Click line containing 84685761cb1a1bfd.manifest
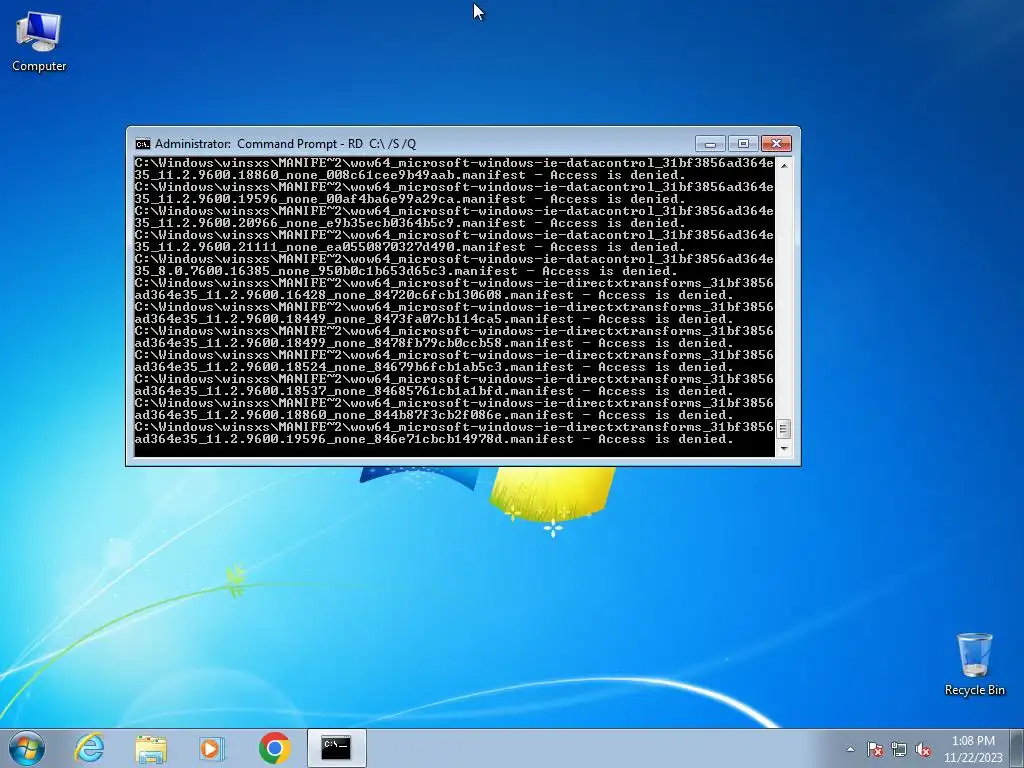Viewport: 1024px width, 768px height. pos(434,391)
